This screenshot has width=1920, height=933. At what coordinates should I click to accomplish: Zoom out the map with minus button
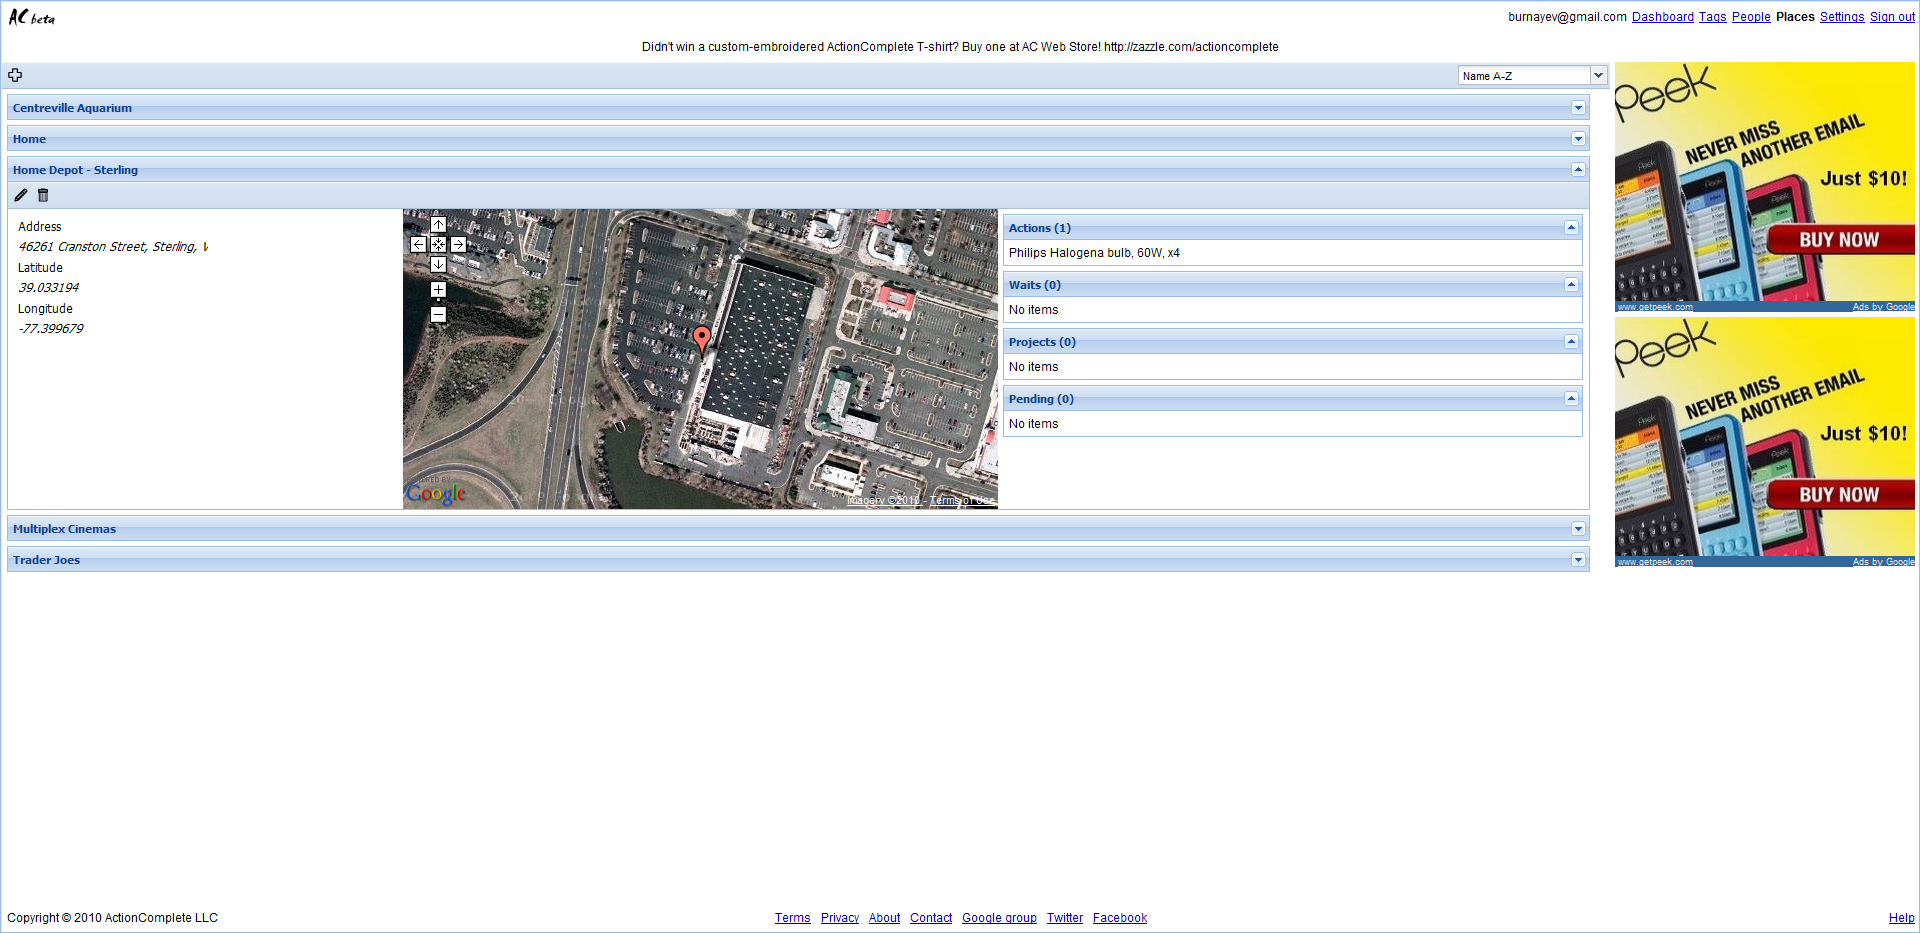tap(438, 314)
